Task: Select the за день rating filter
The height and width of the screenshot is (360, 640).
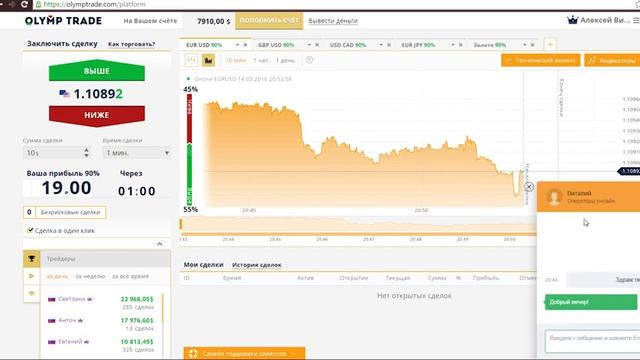Action: [x=58, y=276]
